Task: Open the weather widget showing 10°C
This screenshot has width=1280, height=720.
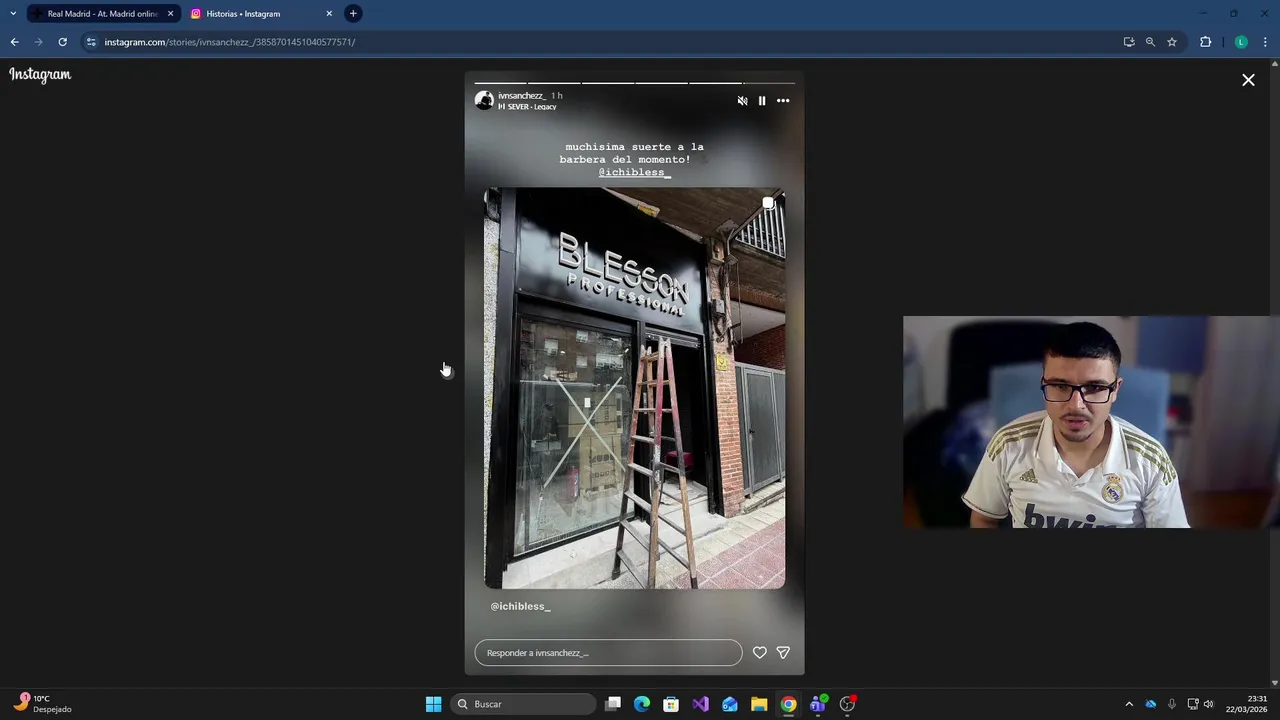Action: (x=42, y=704)
